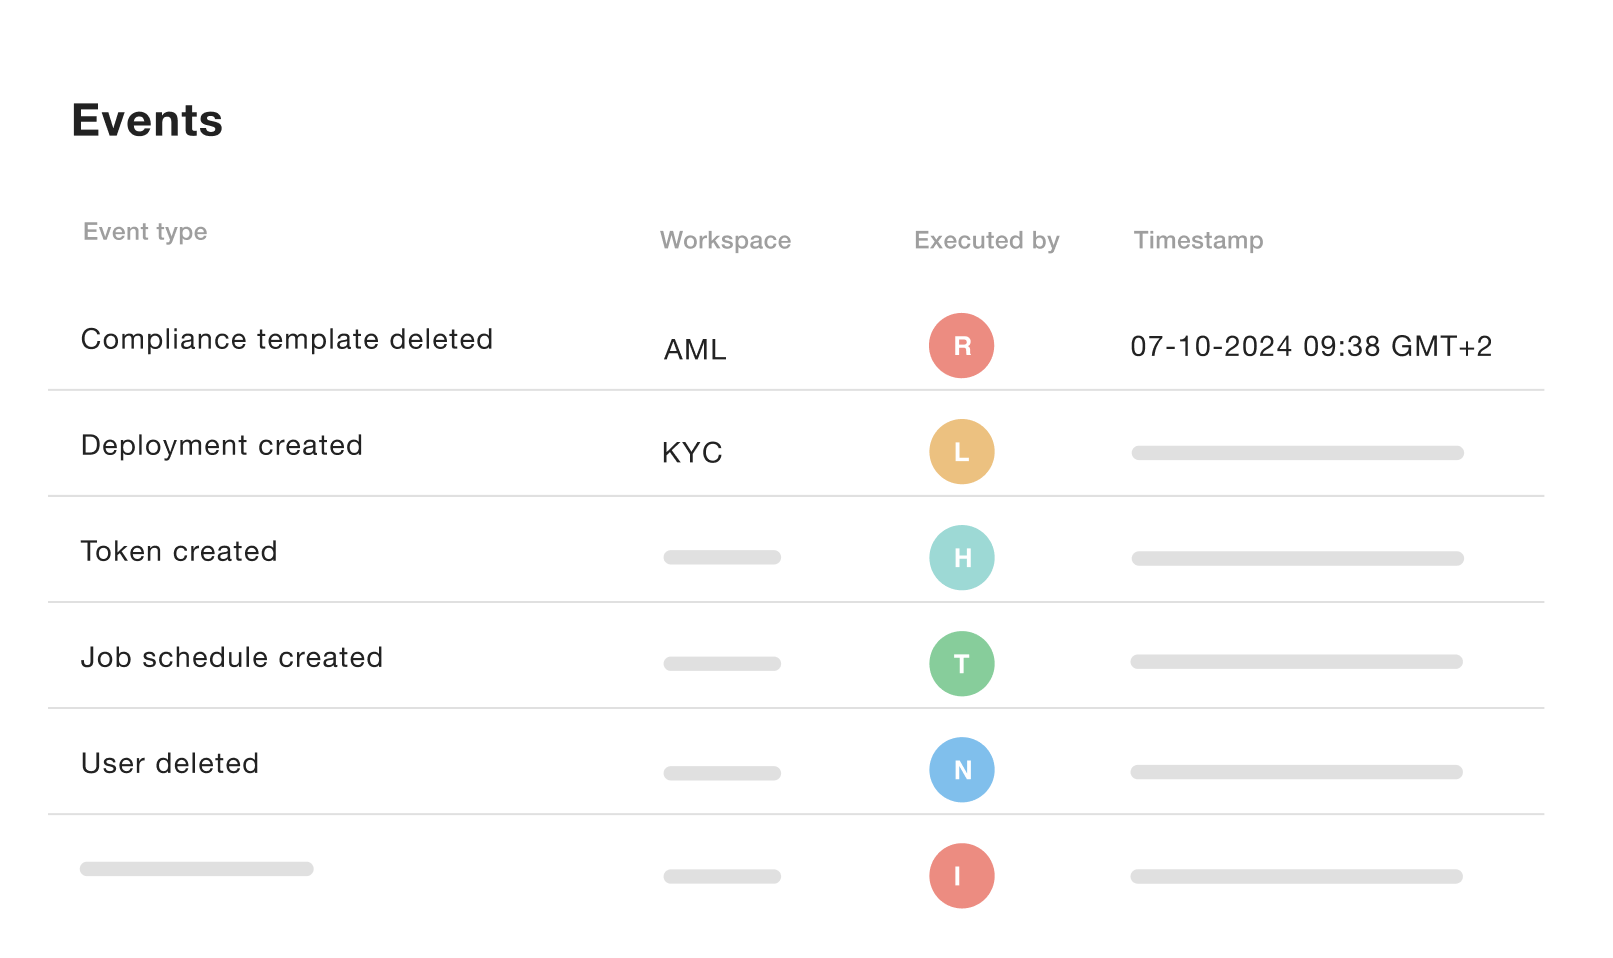Click the Executed by column header
This screenshot has width=1613, height=958.
[x=986, y=240]
